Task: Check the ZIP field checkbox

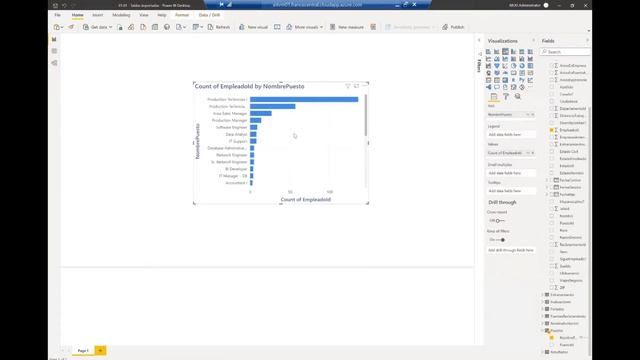Action: pyautogui.click(x=552, y=288)
